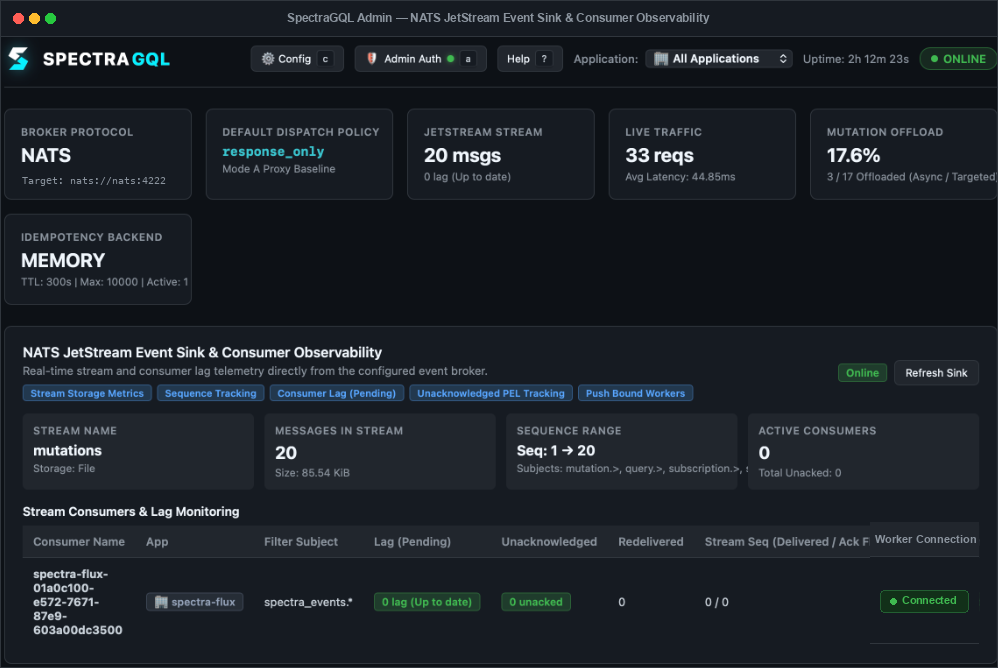This screenshot has width=998, height=668.
Task: Click the Stream Name mutations tile
Action: click(138, 451)
